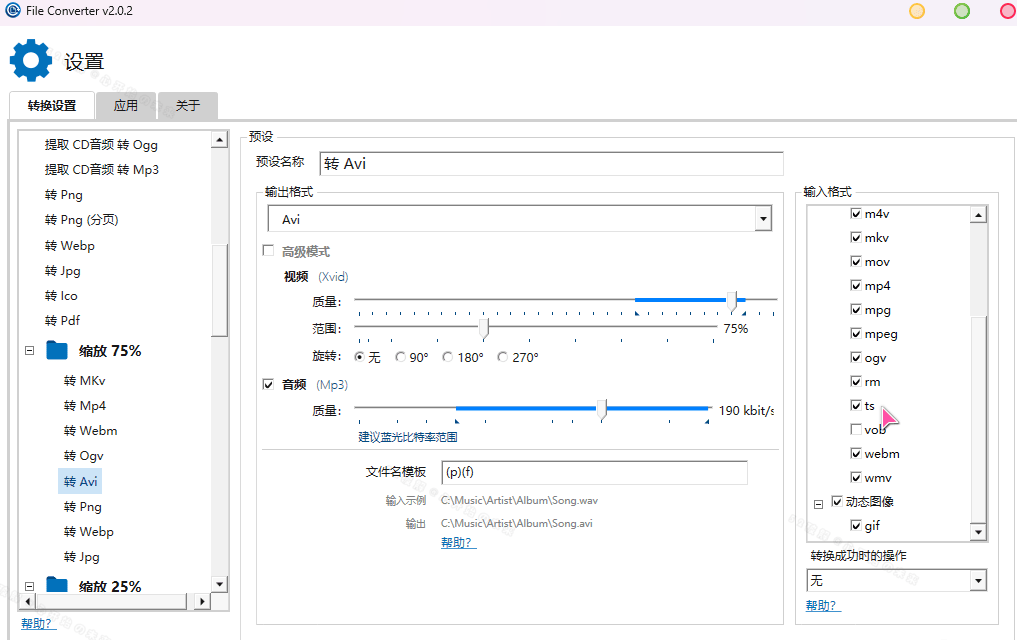Click the blue settings gear icon

[x=30, y=60]
